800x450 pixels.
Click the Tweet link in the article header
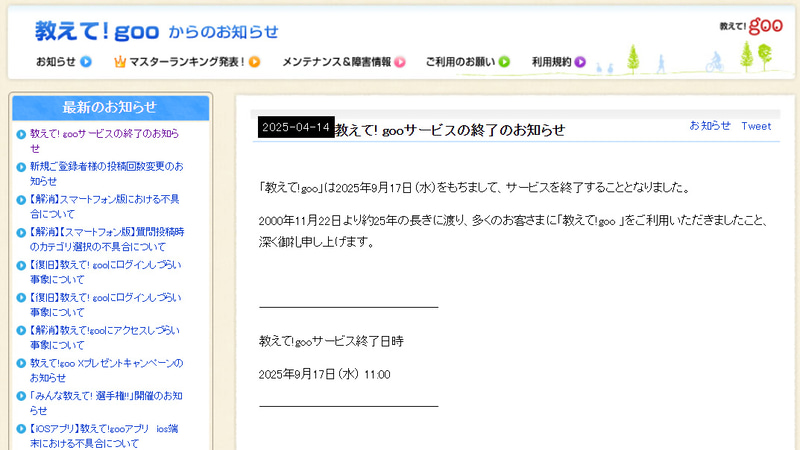[x=756, y=126]
